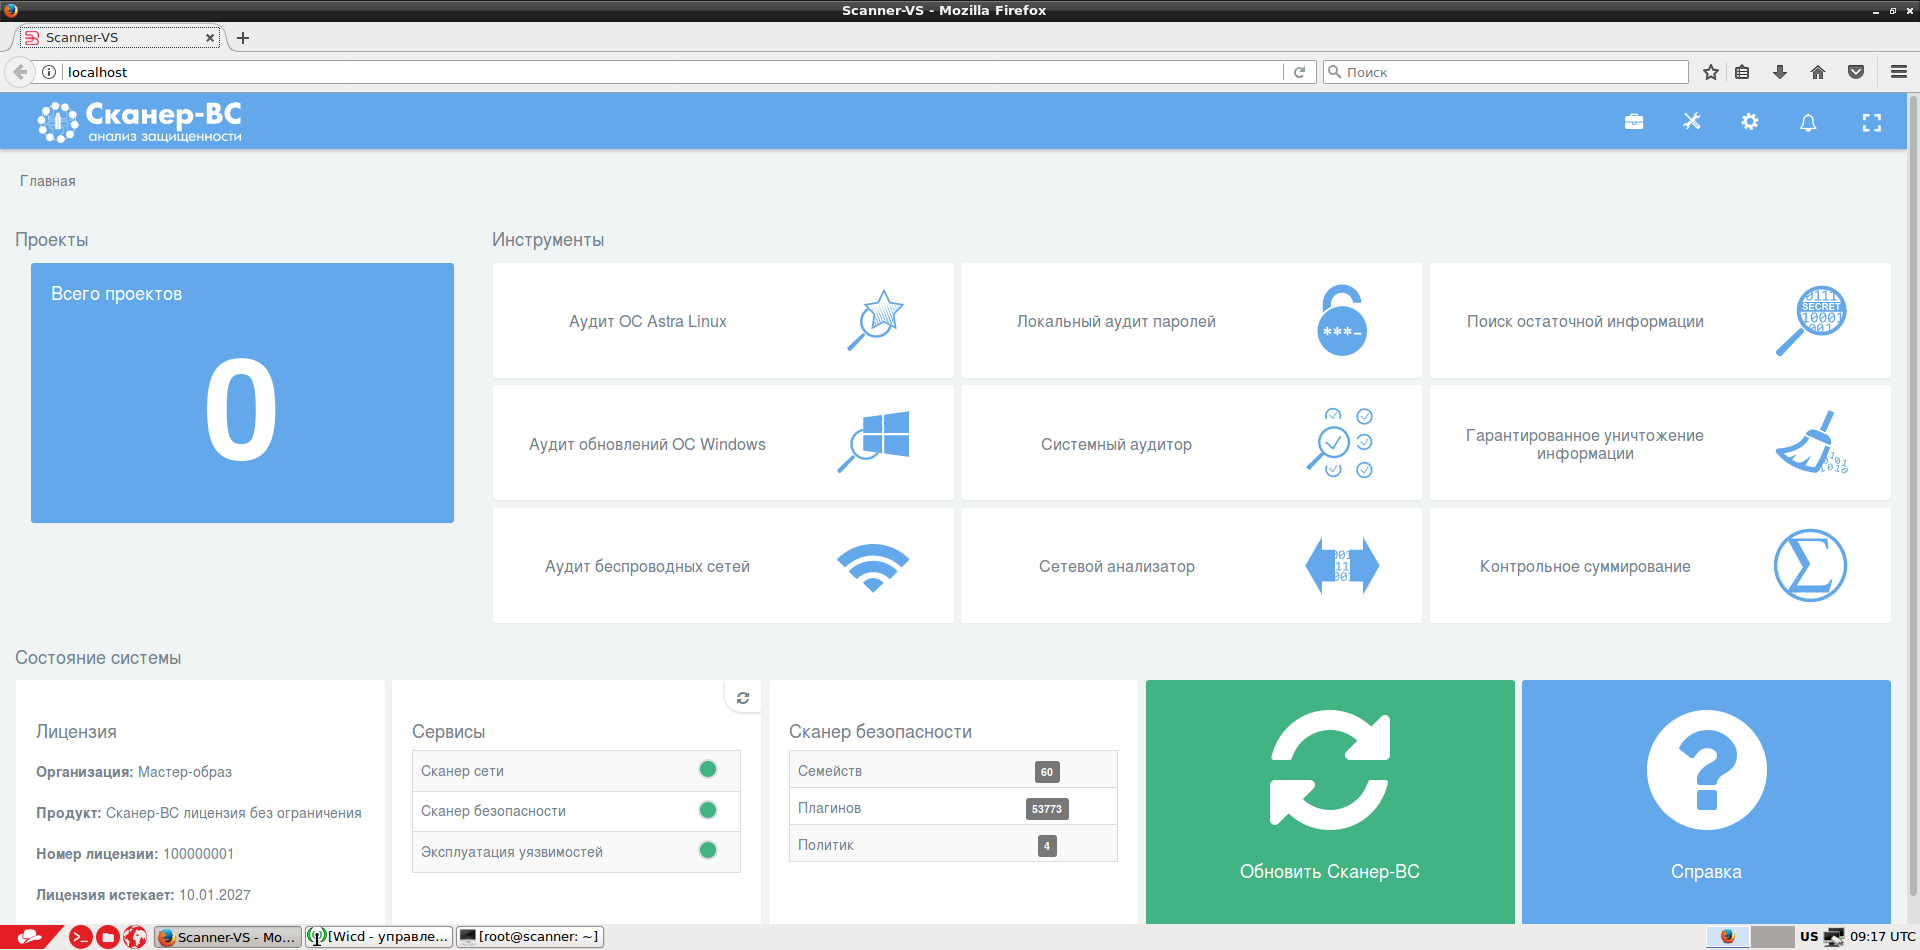
Task: Open Гарантированное уничтожение информации via broom icon
Action: tap(1811, 442)
